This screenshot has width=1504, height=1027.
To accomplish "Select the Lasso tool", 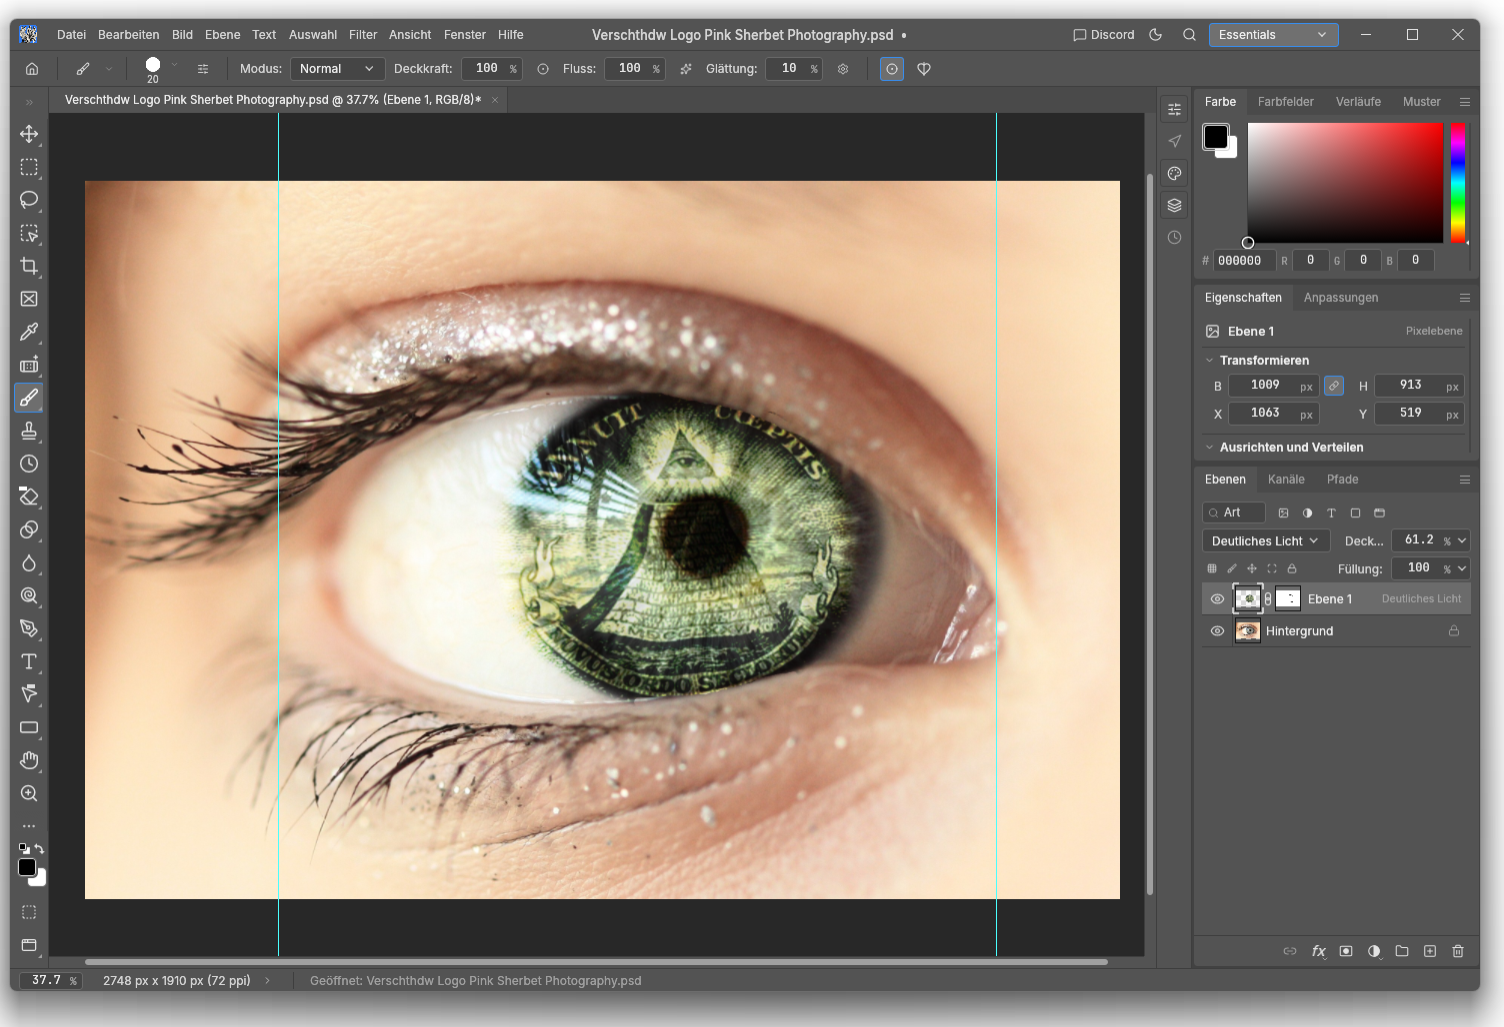I will pos(29,200).
